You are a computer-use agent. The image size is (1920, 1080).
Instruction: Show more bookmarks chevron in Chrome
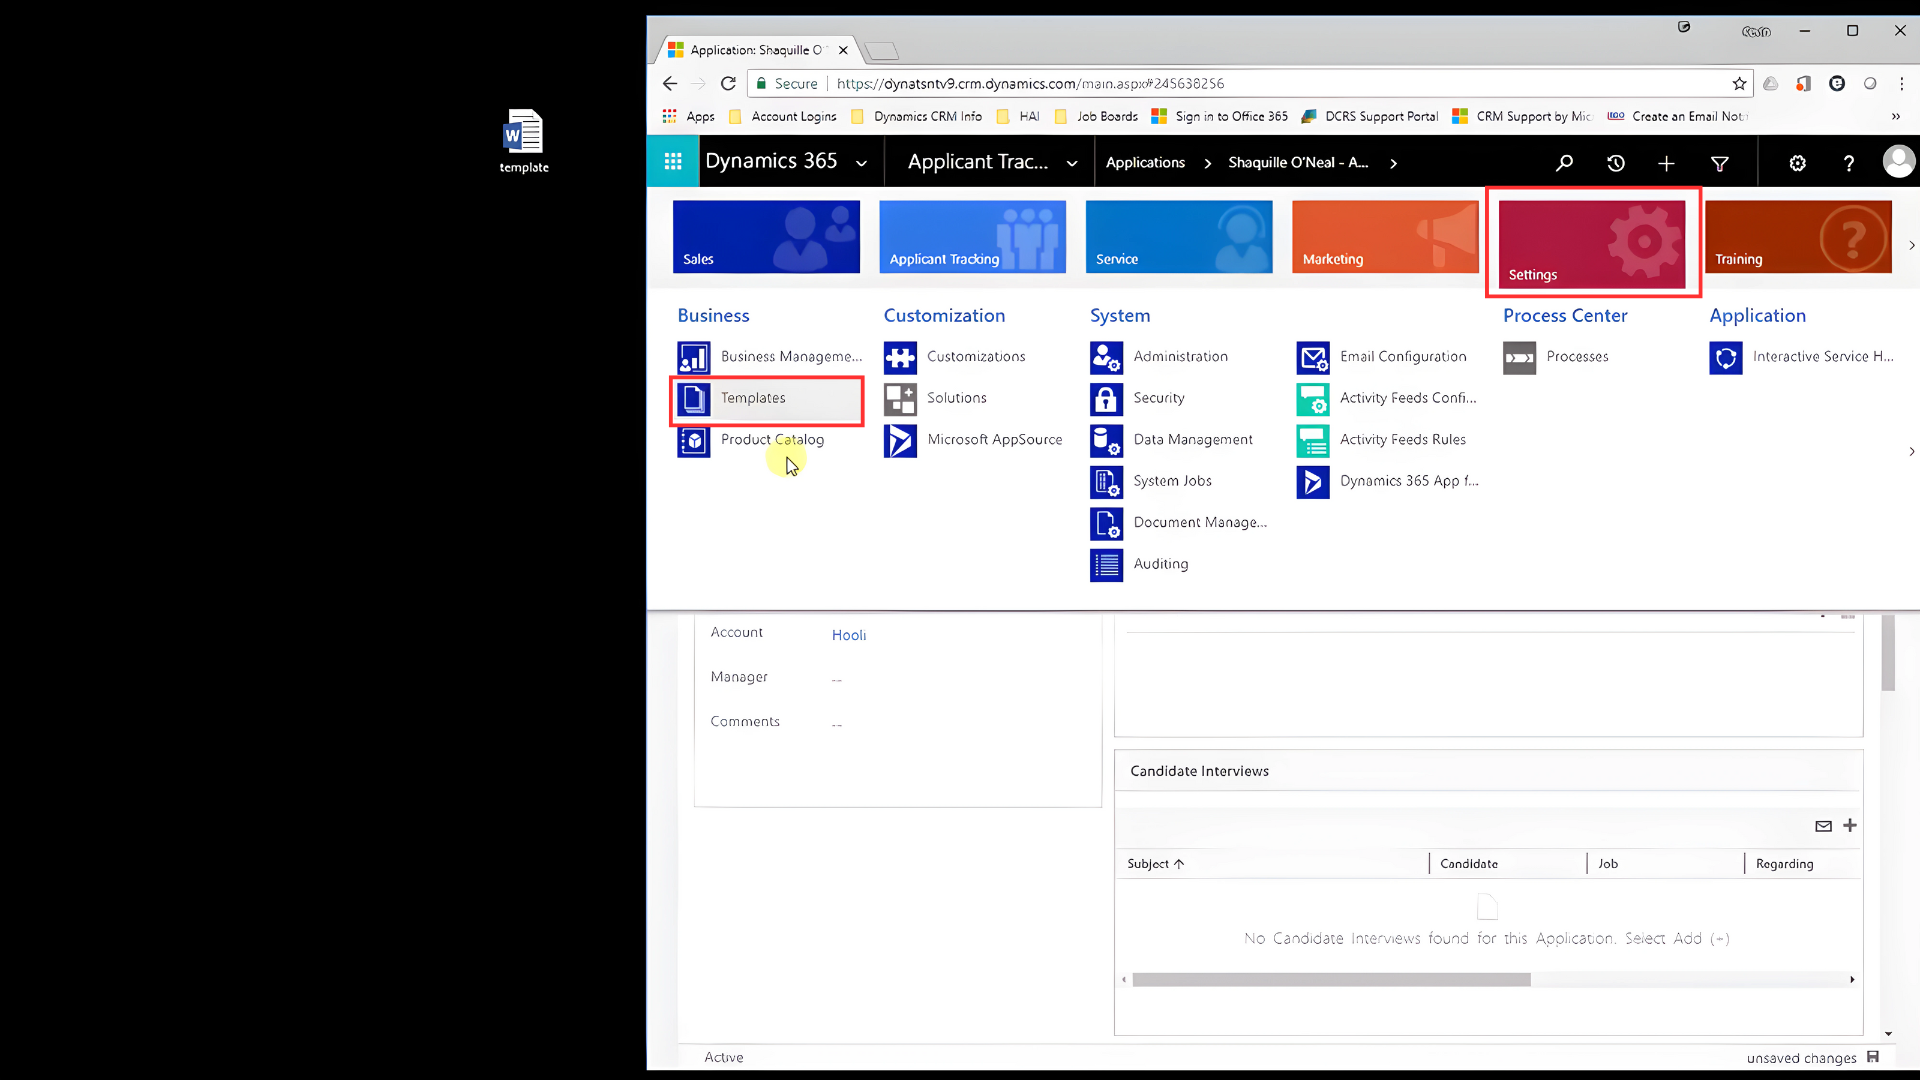coord(1895,117)
